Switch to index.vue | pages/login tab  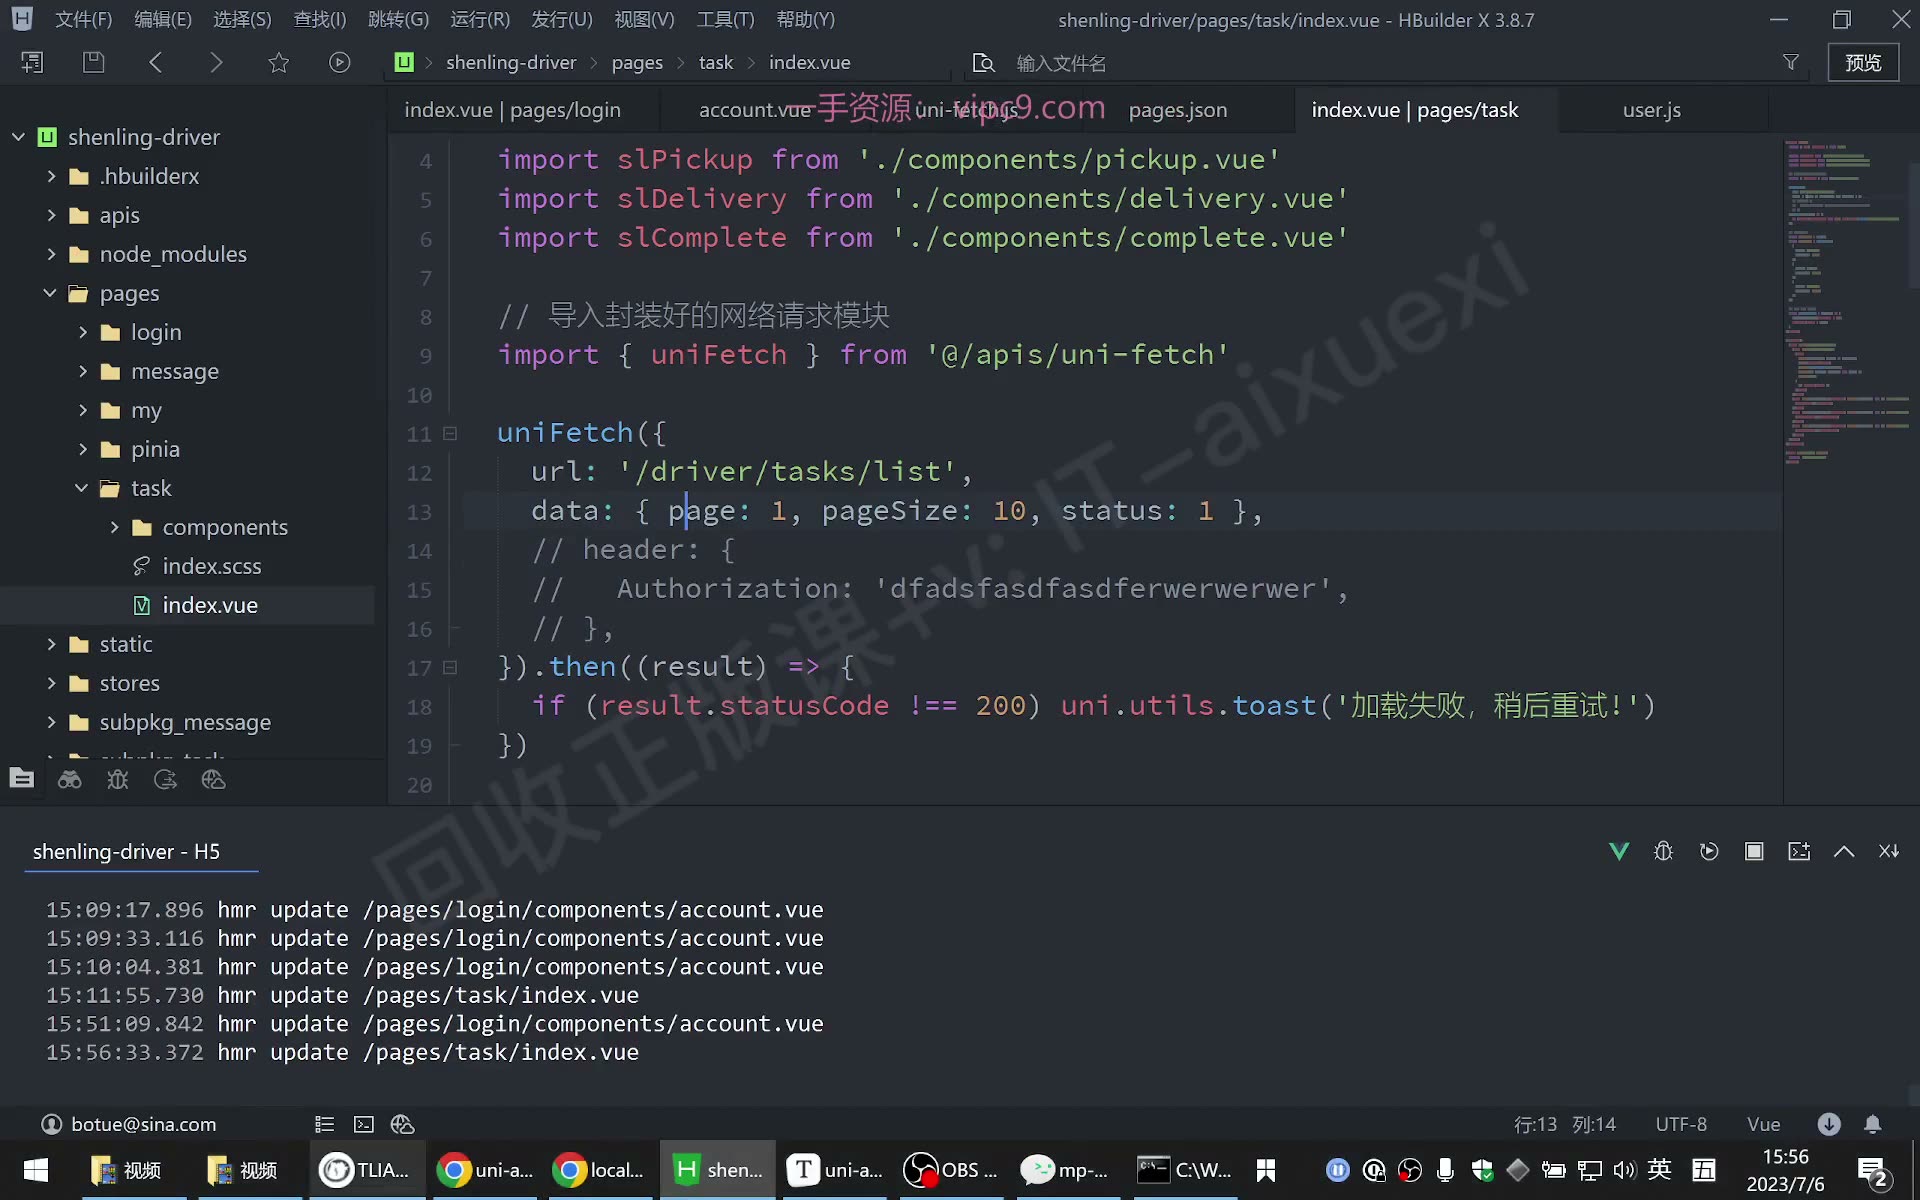click(512, 110)
